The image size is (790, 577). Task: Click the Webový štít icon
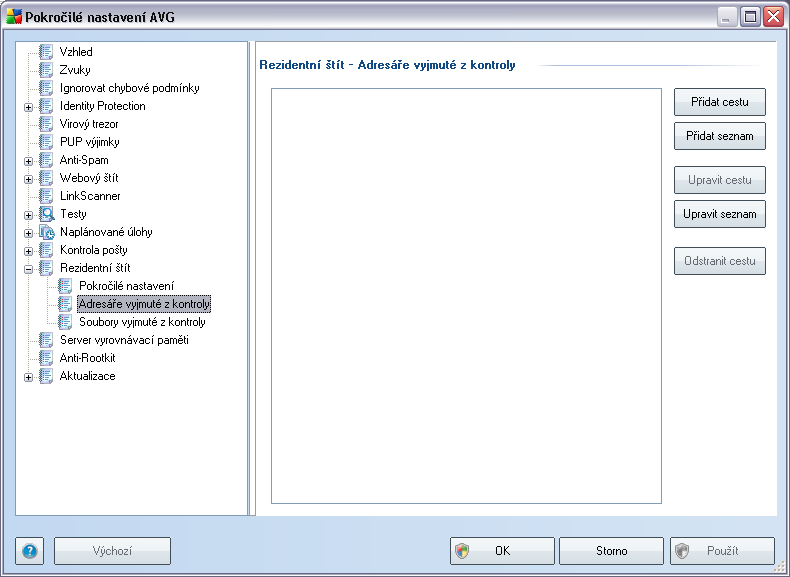pyautogui.click(x=46, y=177)
